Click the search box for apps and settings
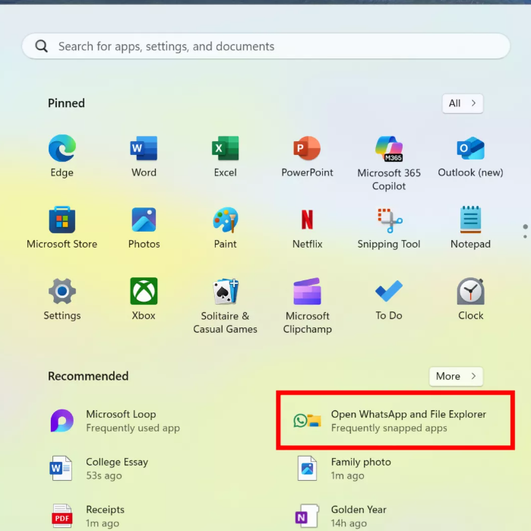This screenshot has width=531, height=531. 266,46
